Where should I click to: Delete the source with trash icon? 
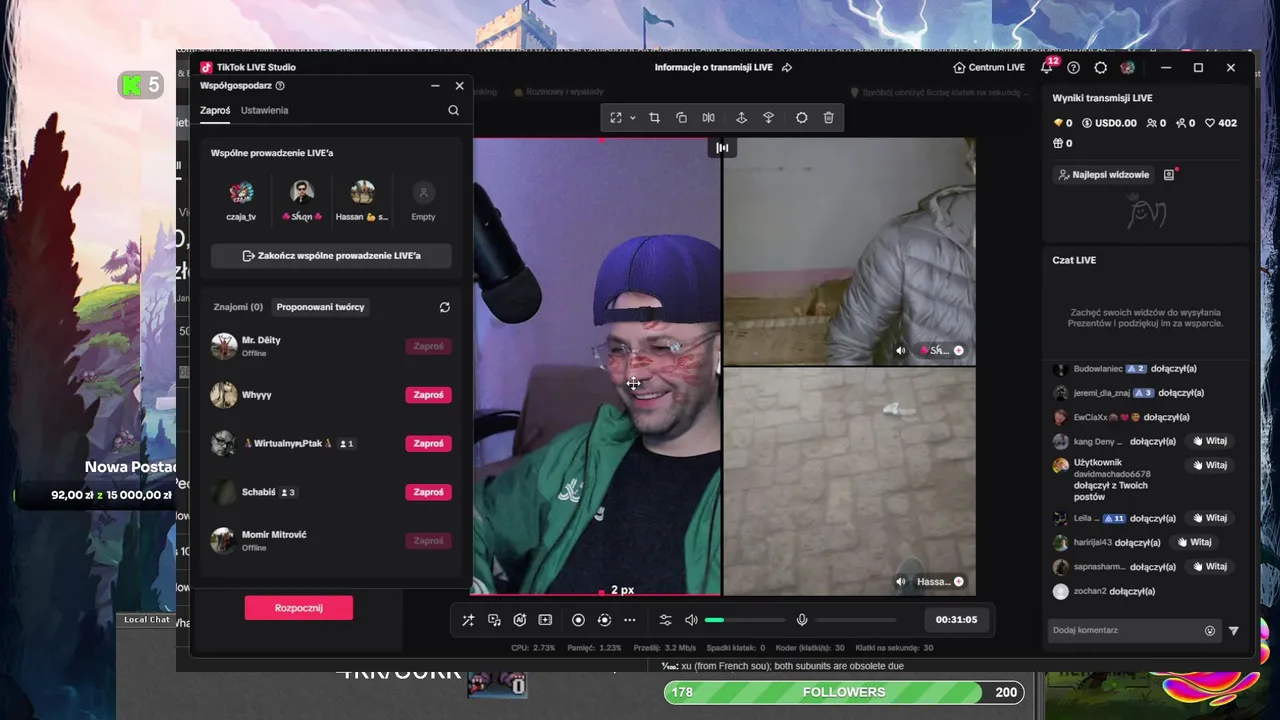[x=828, y=118]
